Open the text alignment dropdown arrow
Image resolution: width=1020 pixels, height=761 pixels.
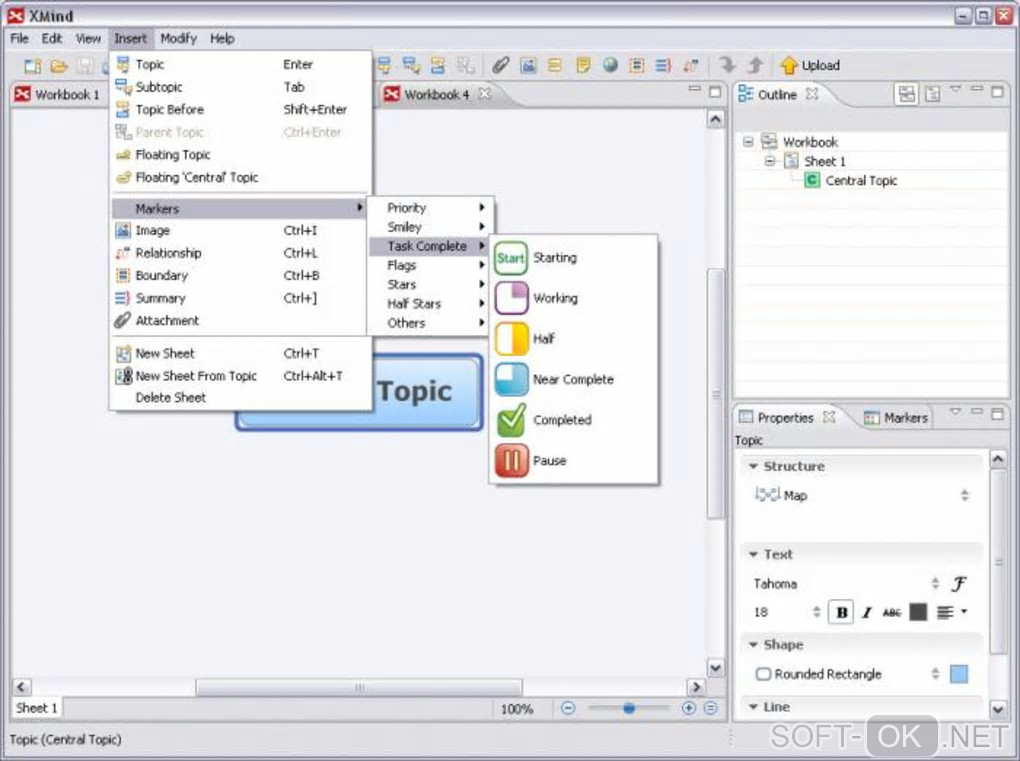click(964, 611)
